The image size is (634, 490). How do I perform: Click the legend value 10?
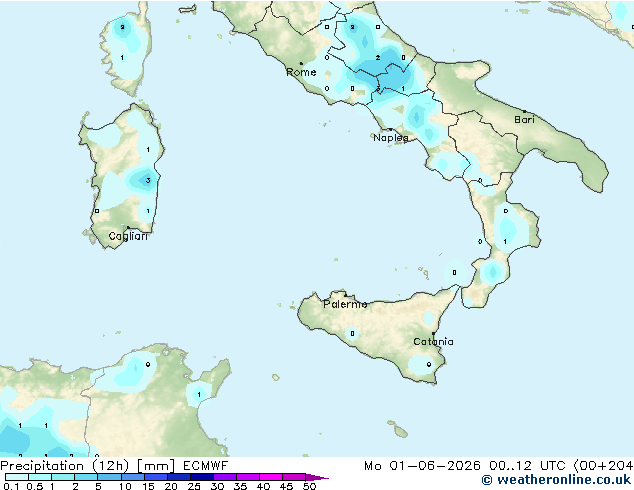tap(125, 486)
